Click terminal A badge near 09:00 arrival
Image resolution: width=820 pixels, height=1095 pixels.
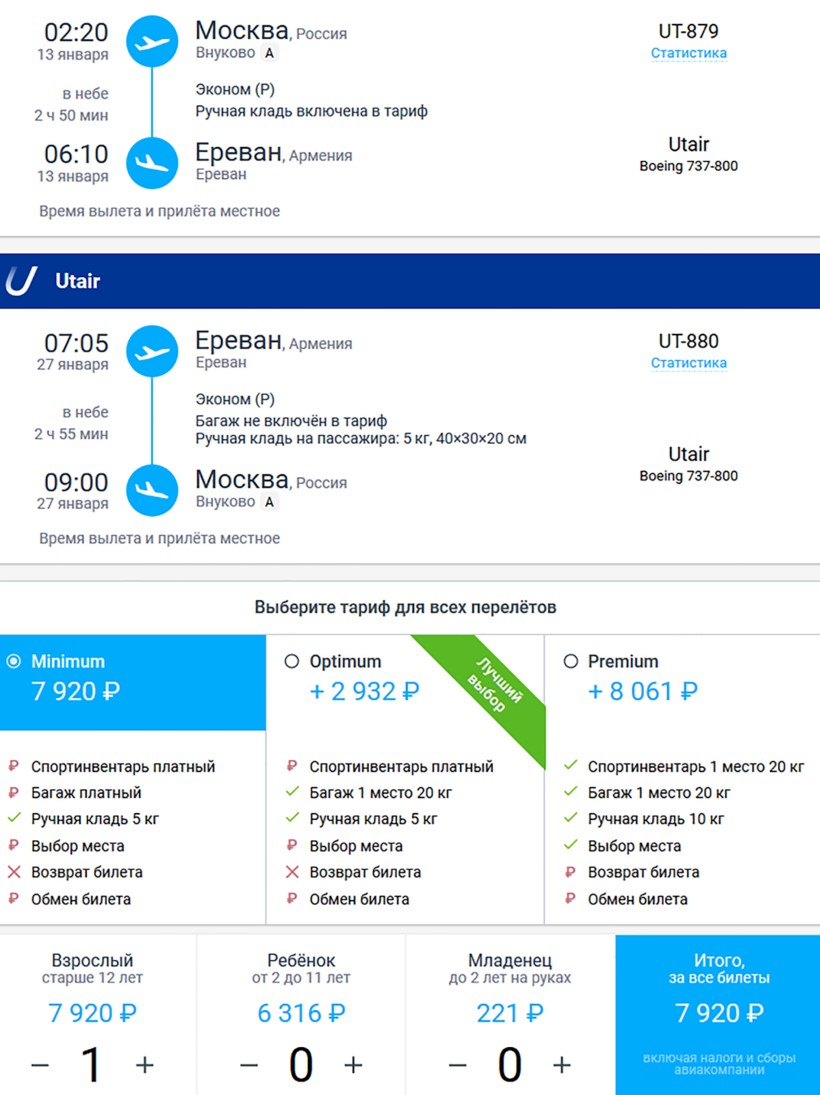[x=270, y=502]
